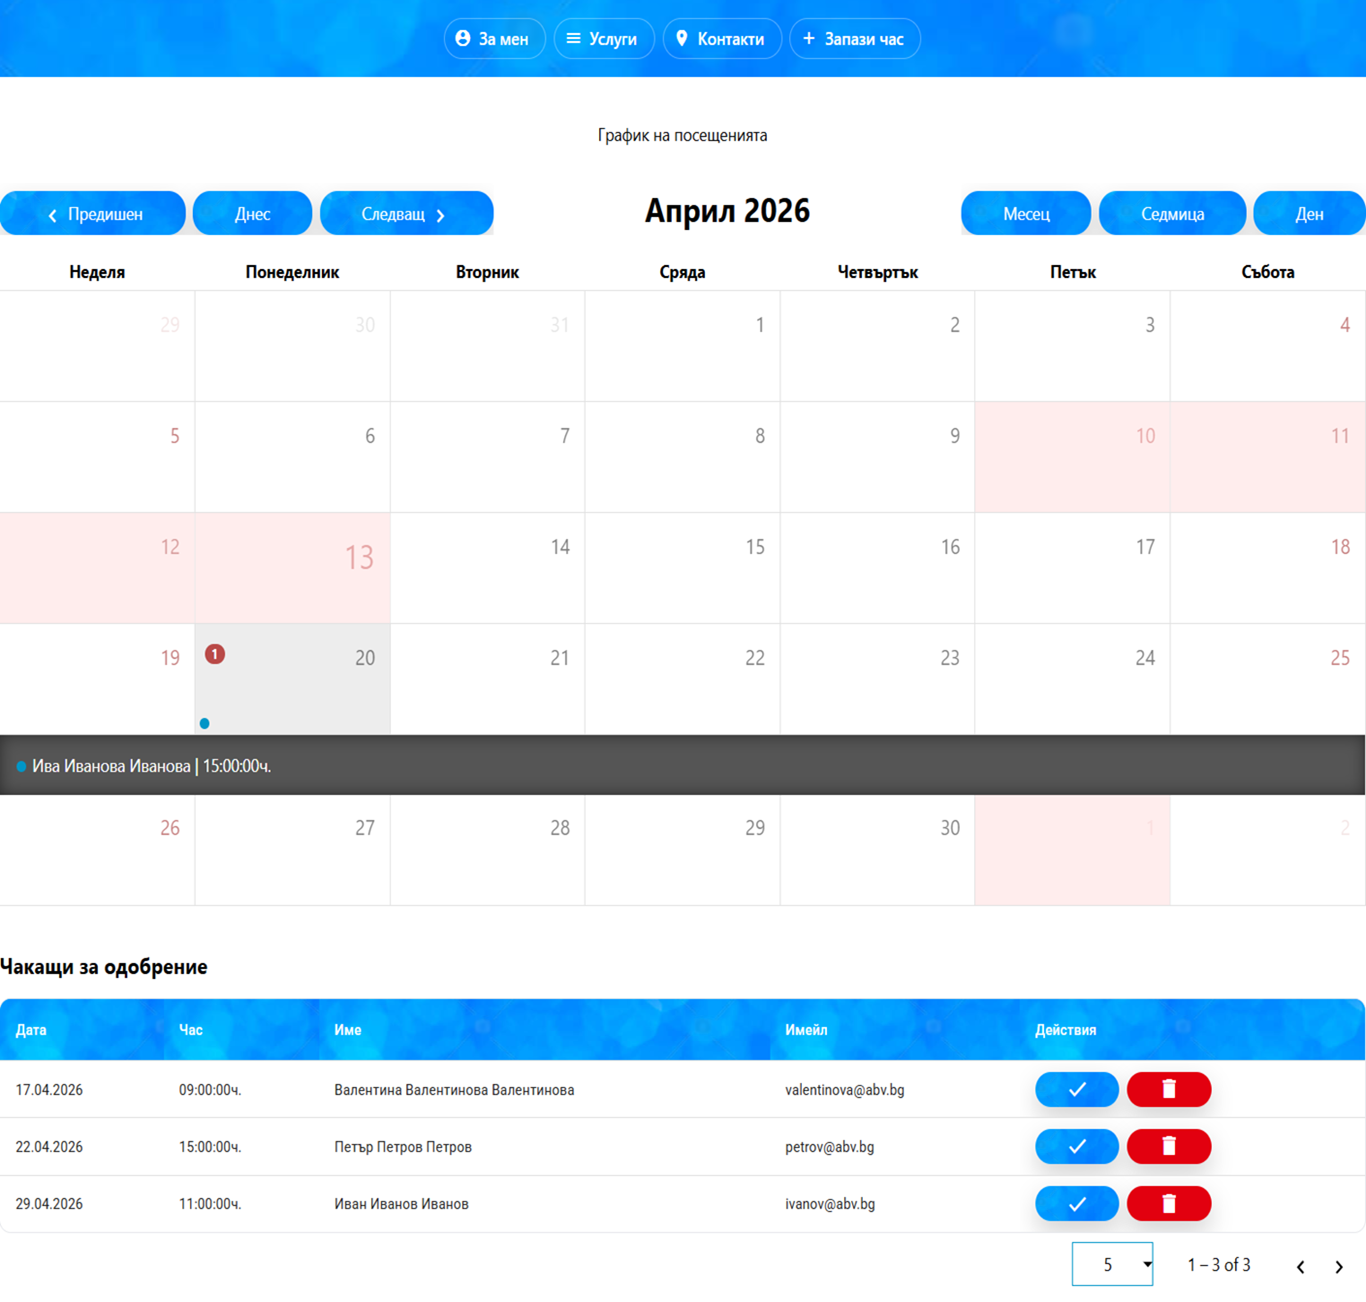Navigate to Следващ month
This screenshot has width=1366, height=1302.
406,213
